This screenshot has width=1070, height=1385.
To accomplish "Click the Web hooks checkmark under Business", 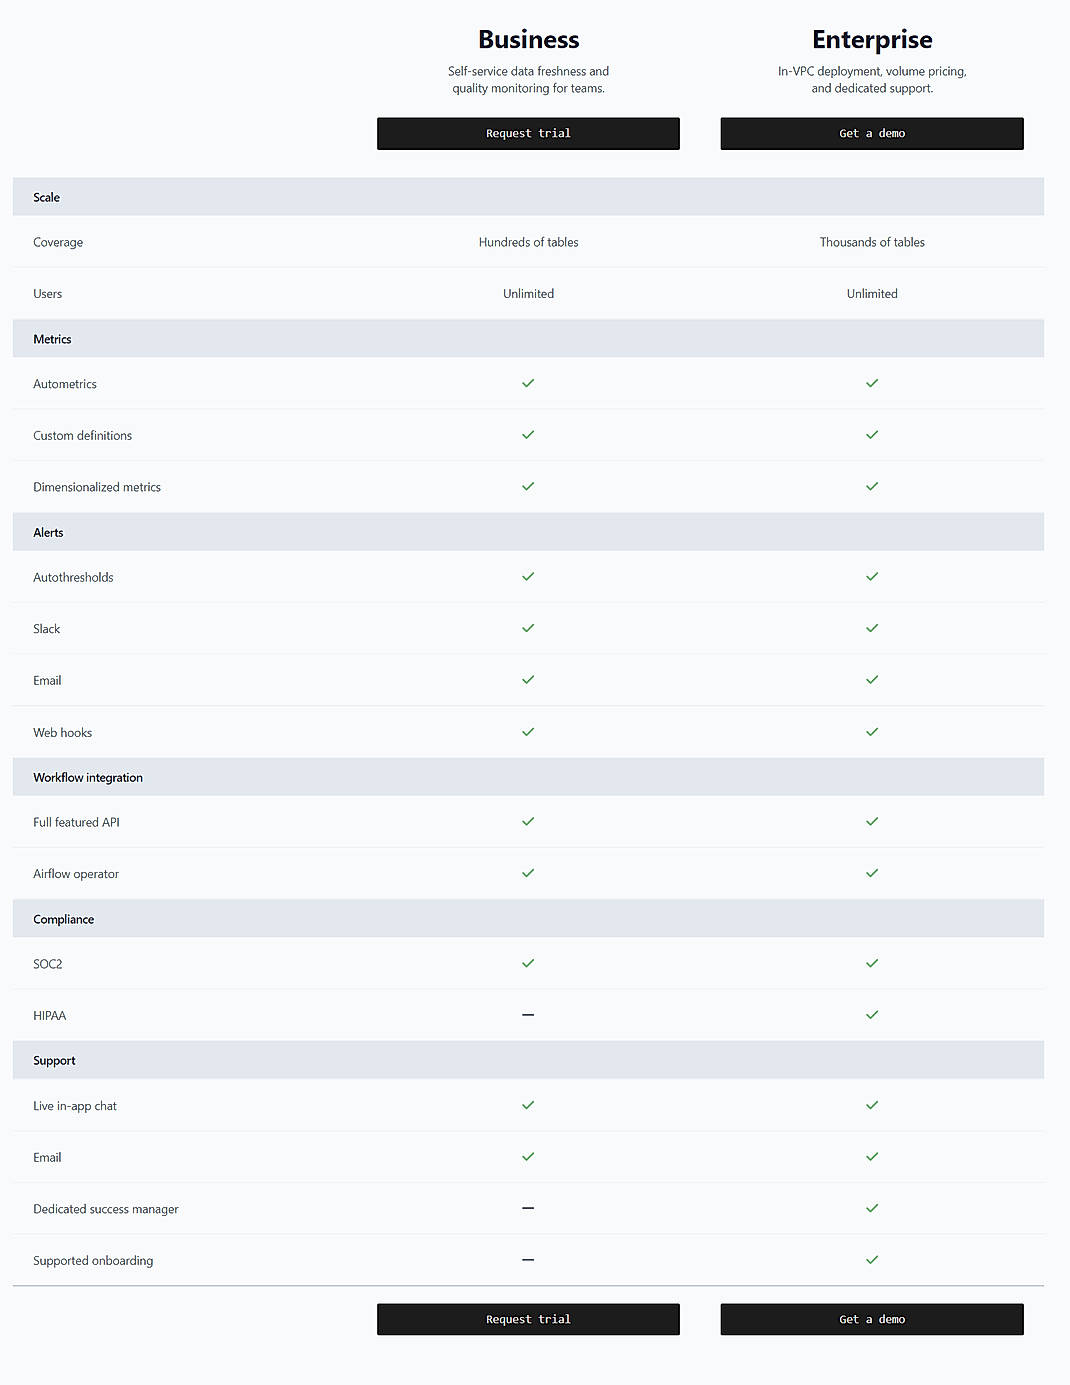I will [528, 731].
